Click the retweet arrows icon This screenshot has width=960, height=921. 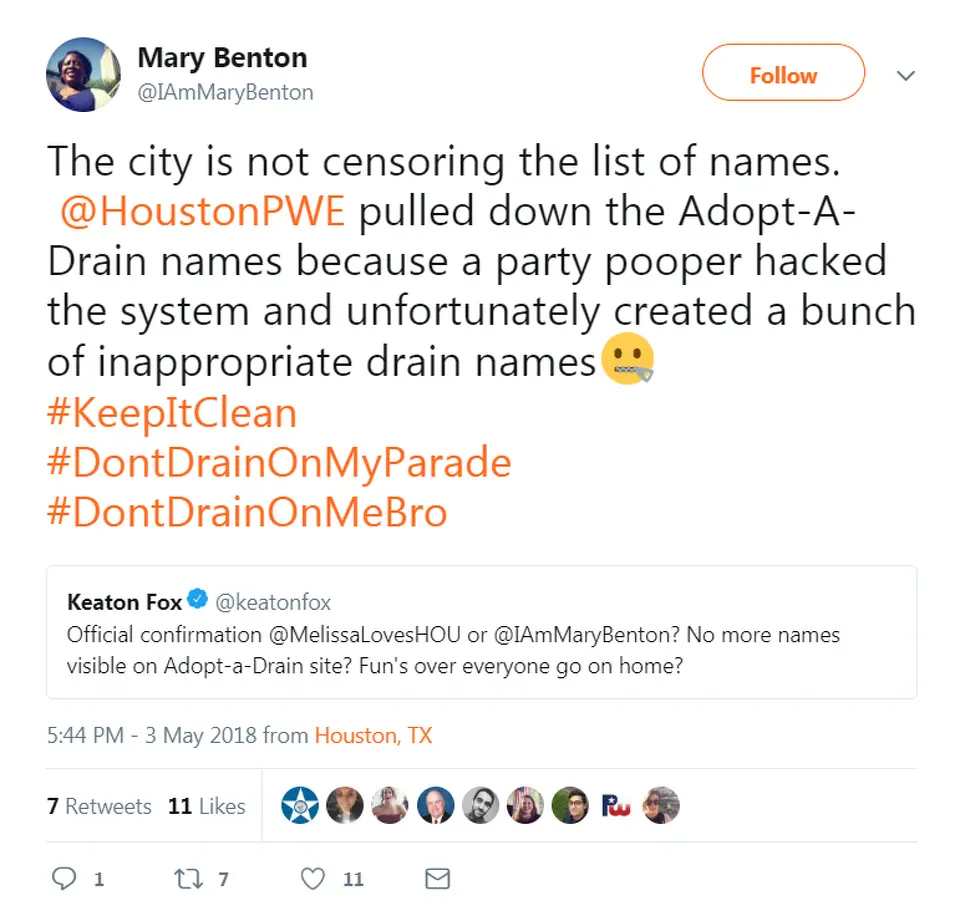point(187,879)
